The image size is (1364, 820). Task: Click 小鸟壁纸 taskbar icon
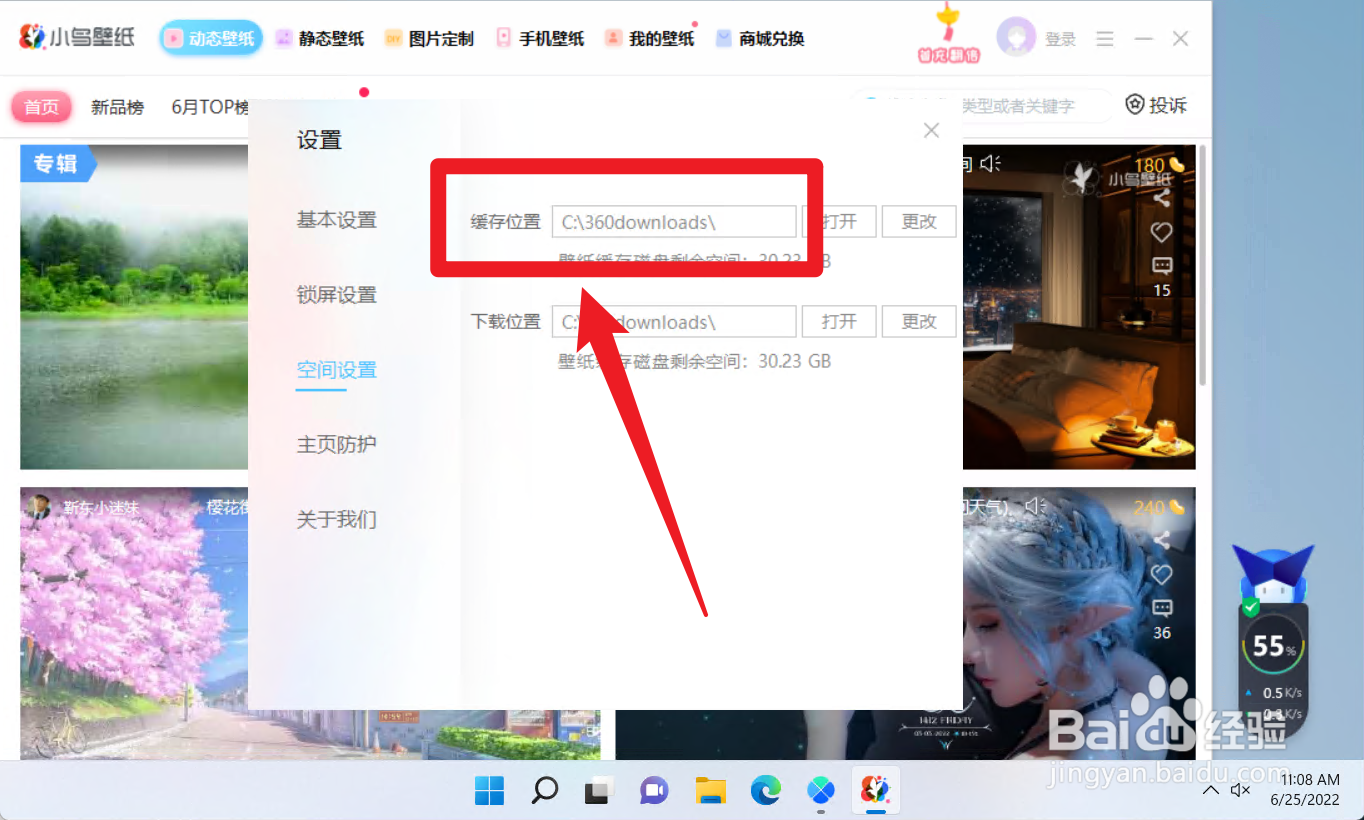pos(876,791)
